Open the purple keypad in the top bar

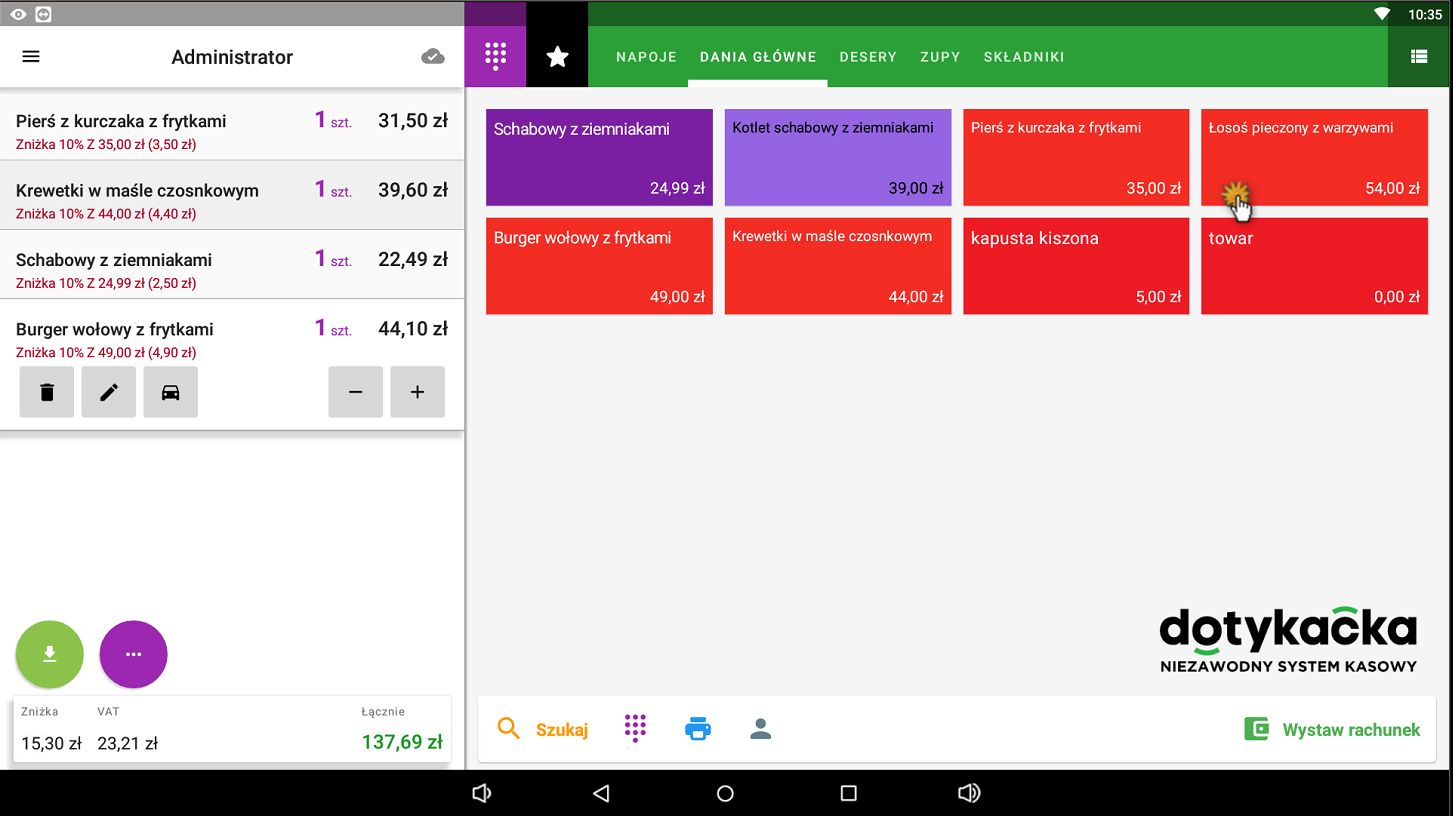coord(495,57)
